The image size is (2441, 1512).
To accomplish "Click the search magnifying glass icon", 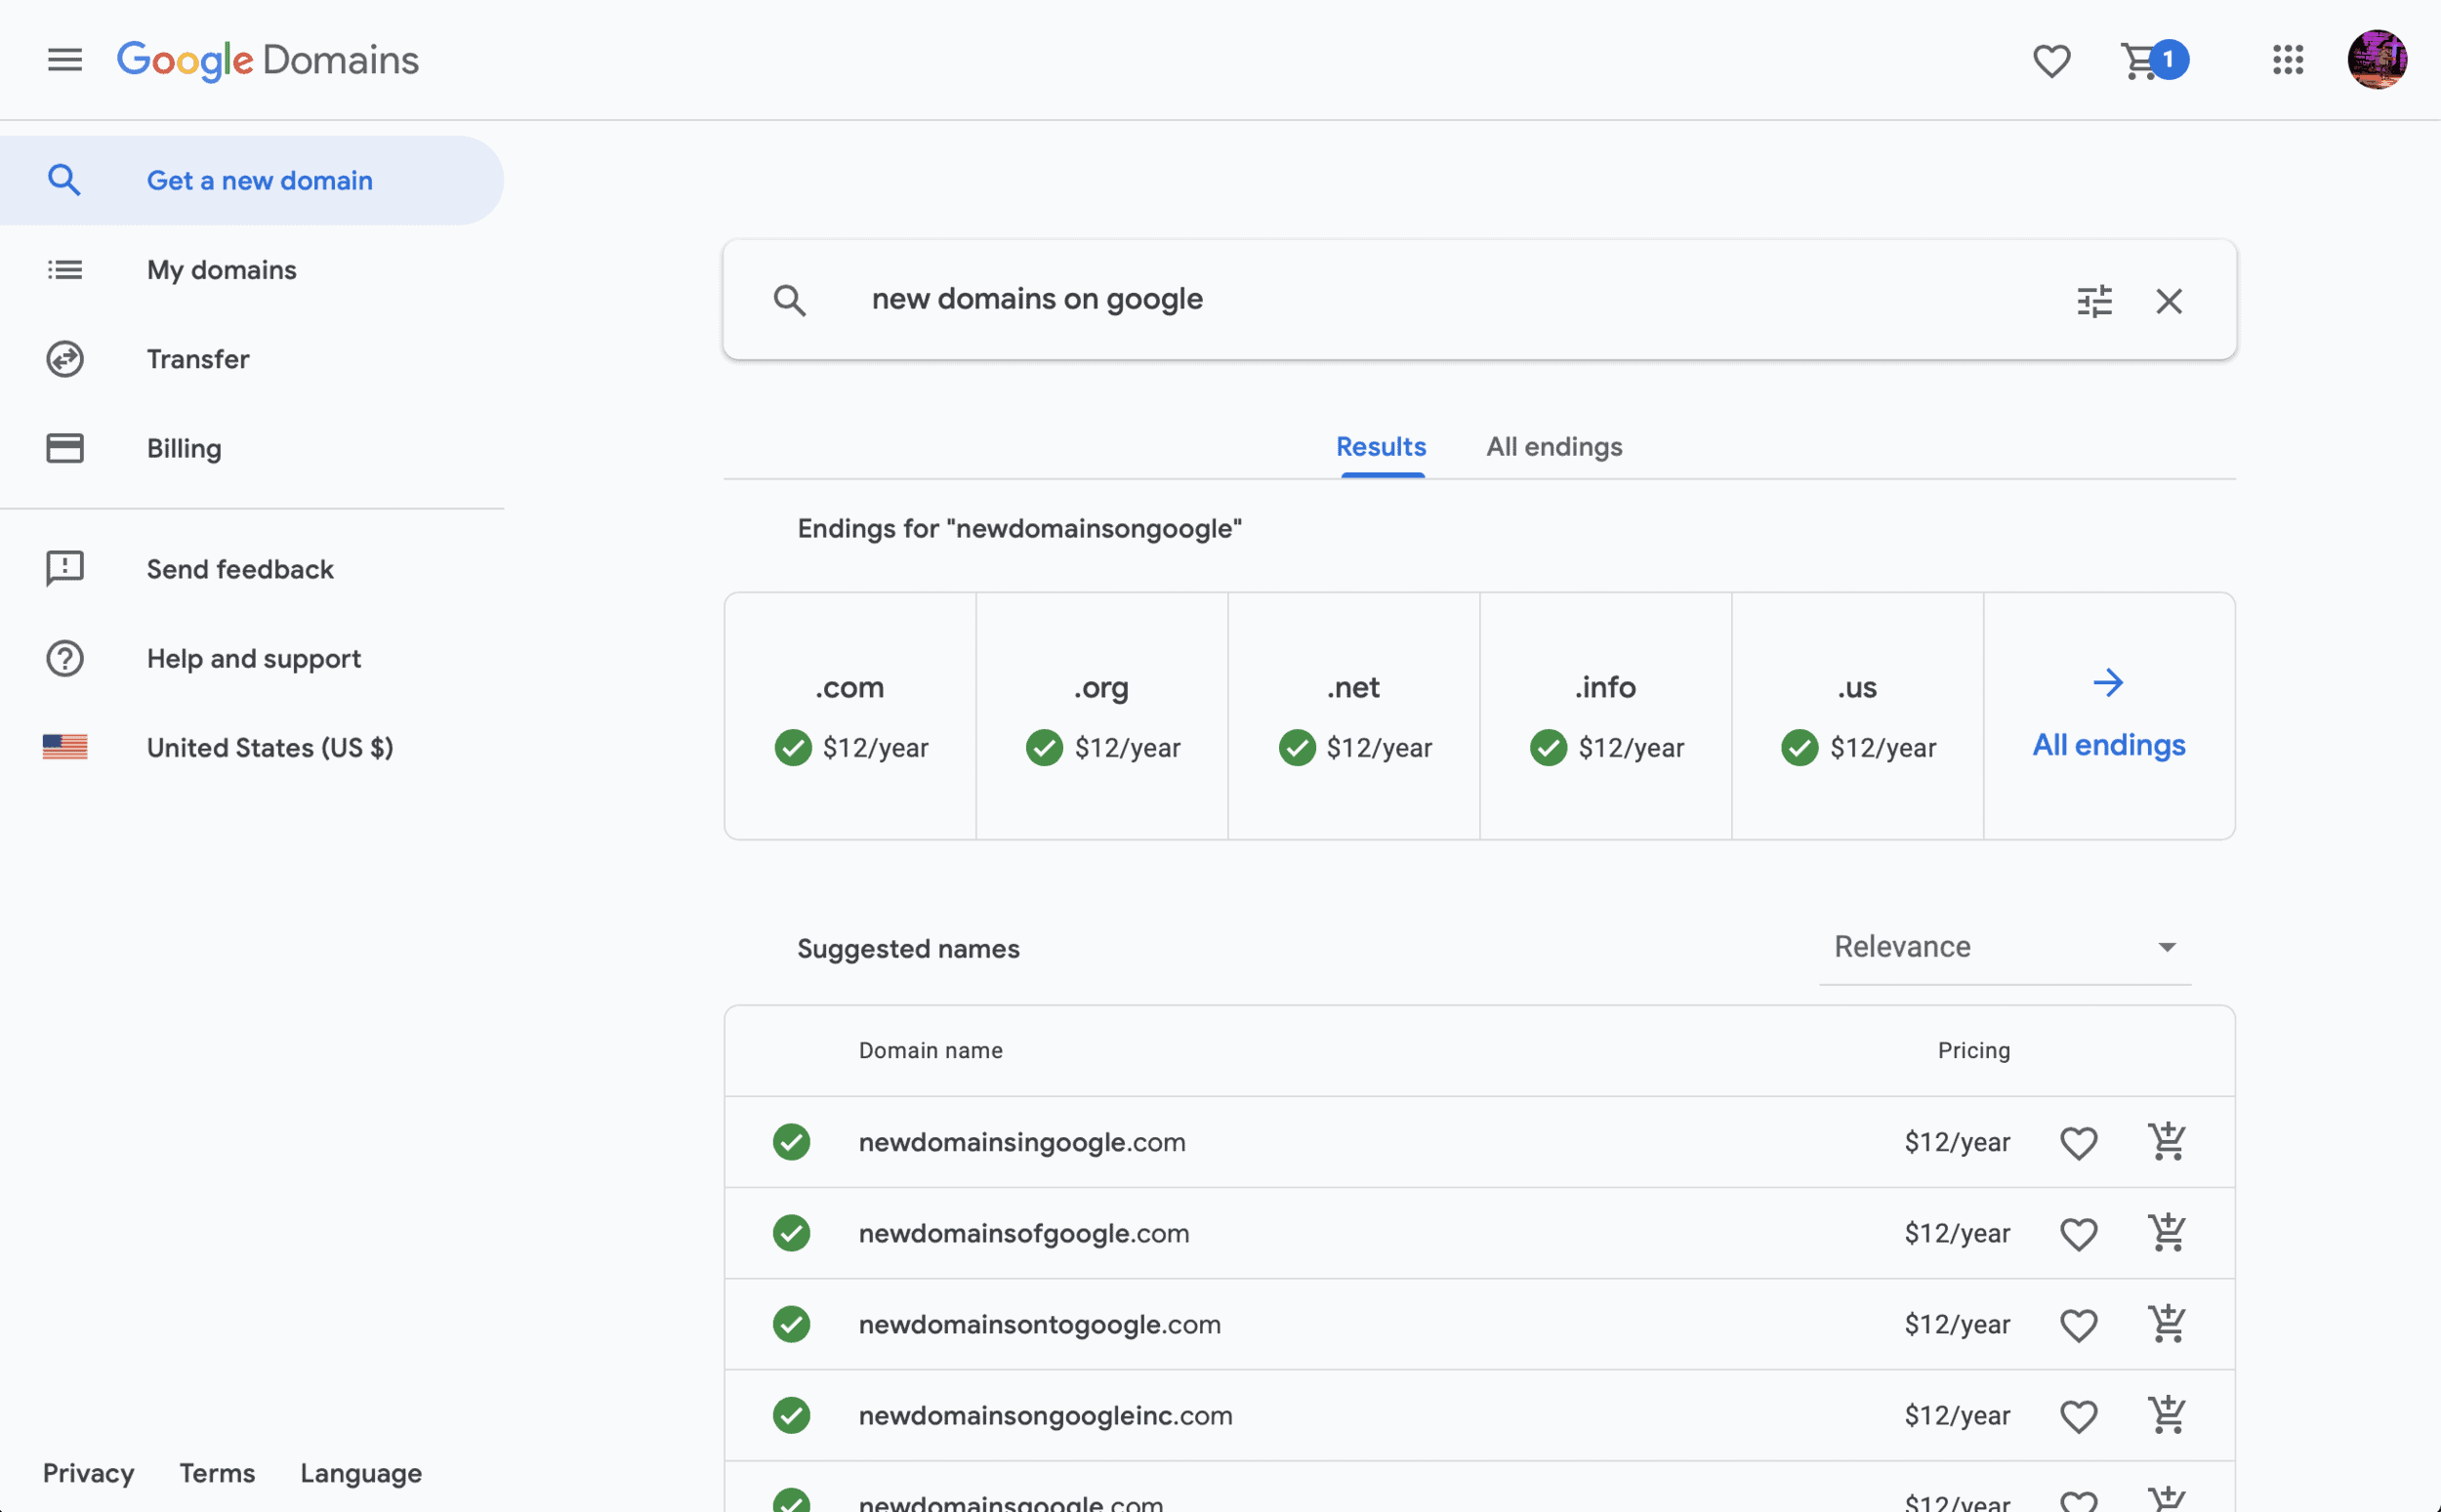I will pyautogui.click(x=788, y=299).
